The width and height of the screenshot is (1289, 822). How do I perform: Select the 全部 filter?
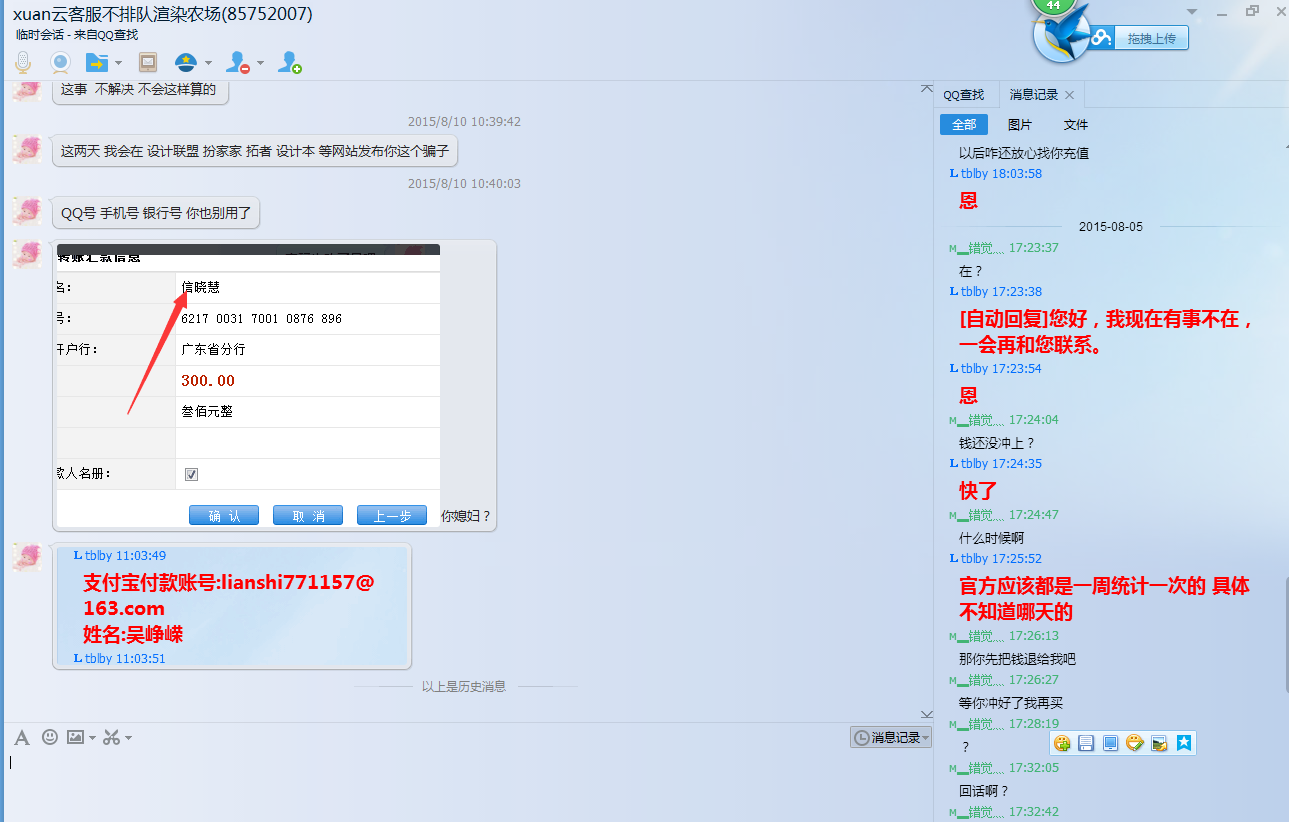pyautogui.click(x=964, y=125)
